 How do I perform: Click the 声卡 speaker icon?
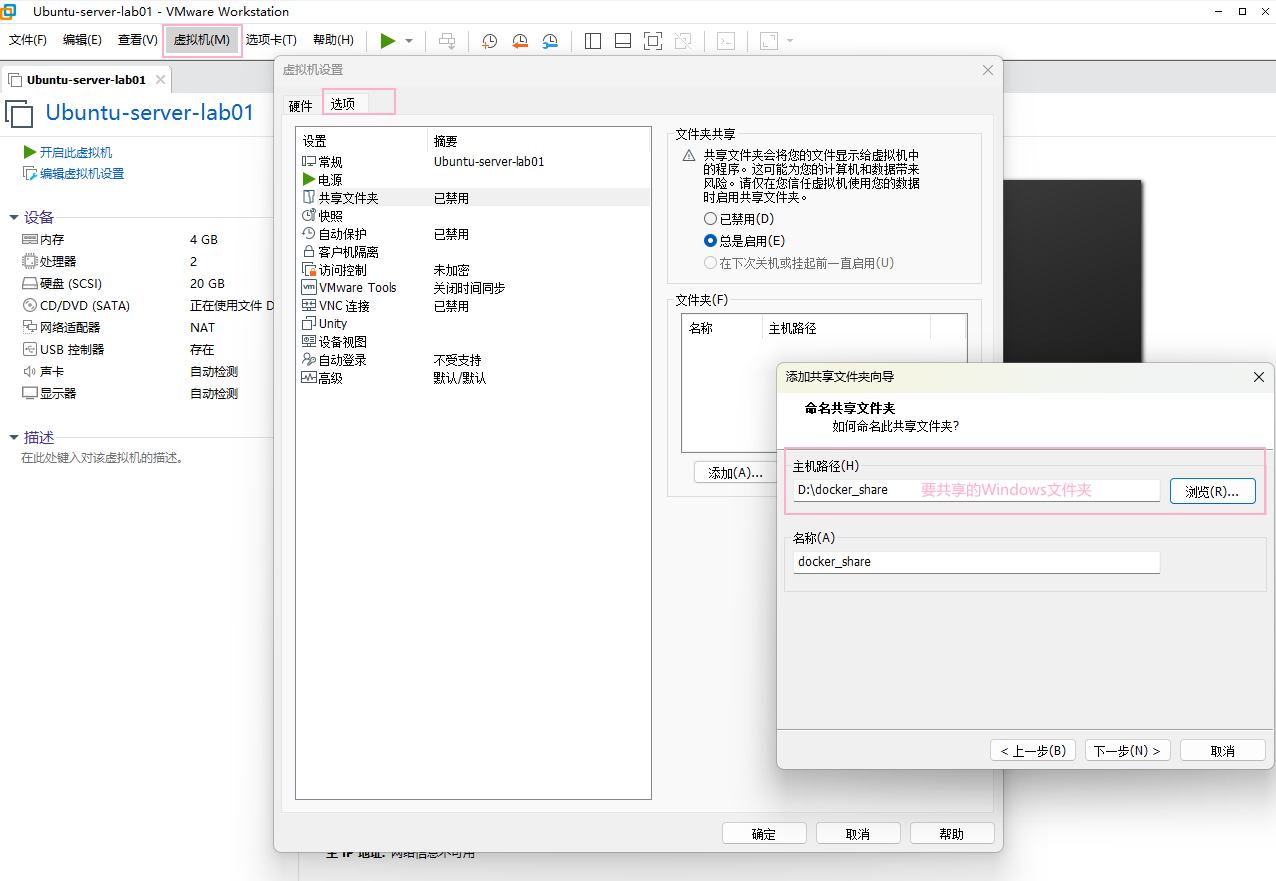tap(29, 371)
